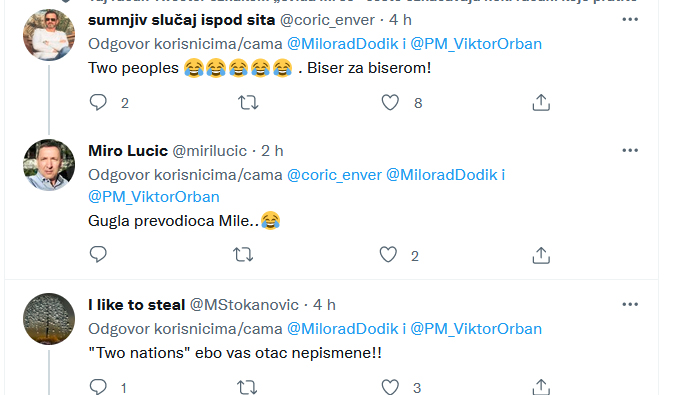The width and height of the screenshot is (677, 395).
Task: Share Miro Lucic's tweet
Action: [541, 256]
